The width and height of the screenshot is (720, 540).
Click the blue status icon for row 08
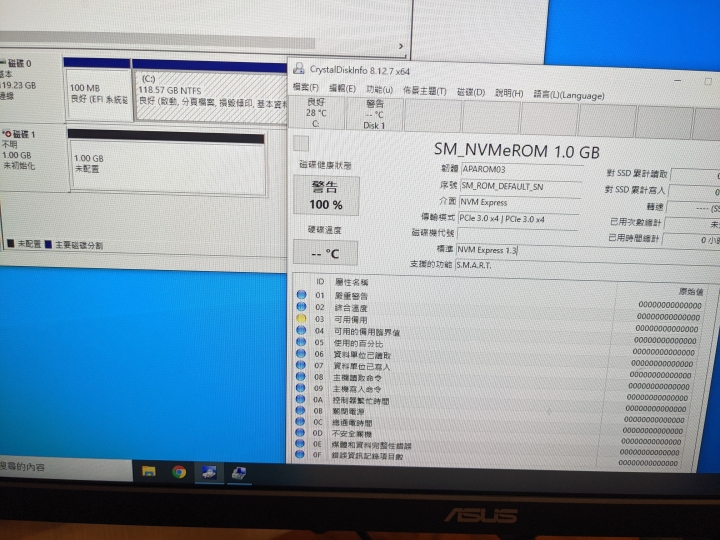click(x=301, y=377)
